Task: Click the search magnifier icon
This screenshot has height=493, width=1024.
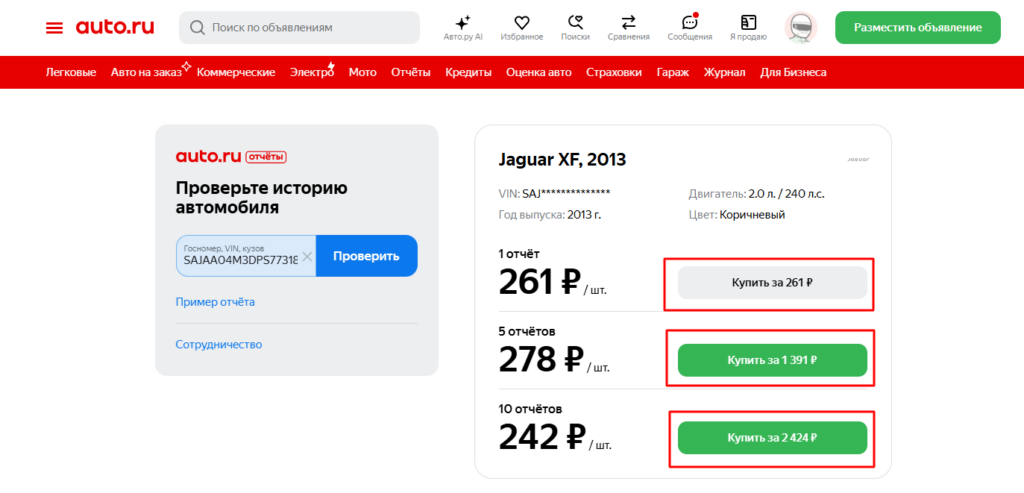Action: (x=197, y=27)
